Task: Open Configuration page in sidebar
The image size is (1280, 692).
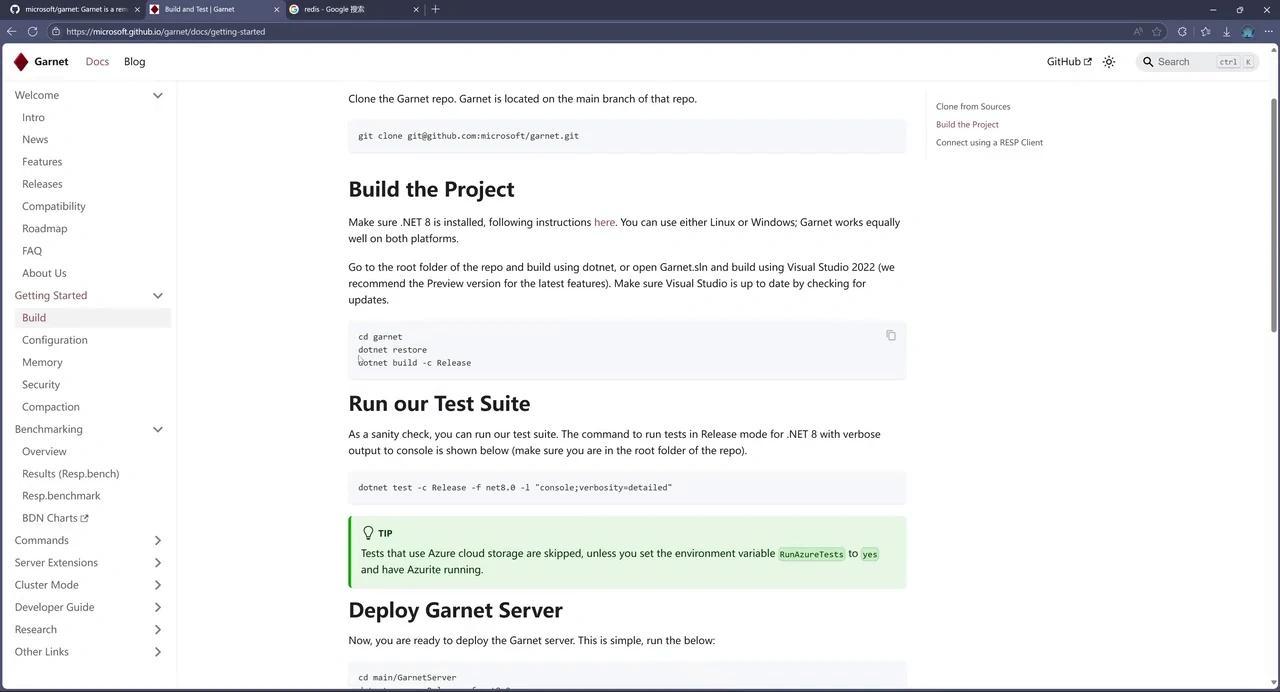Action: (55, 340)
